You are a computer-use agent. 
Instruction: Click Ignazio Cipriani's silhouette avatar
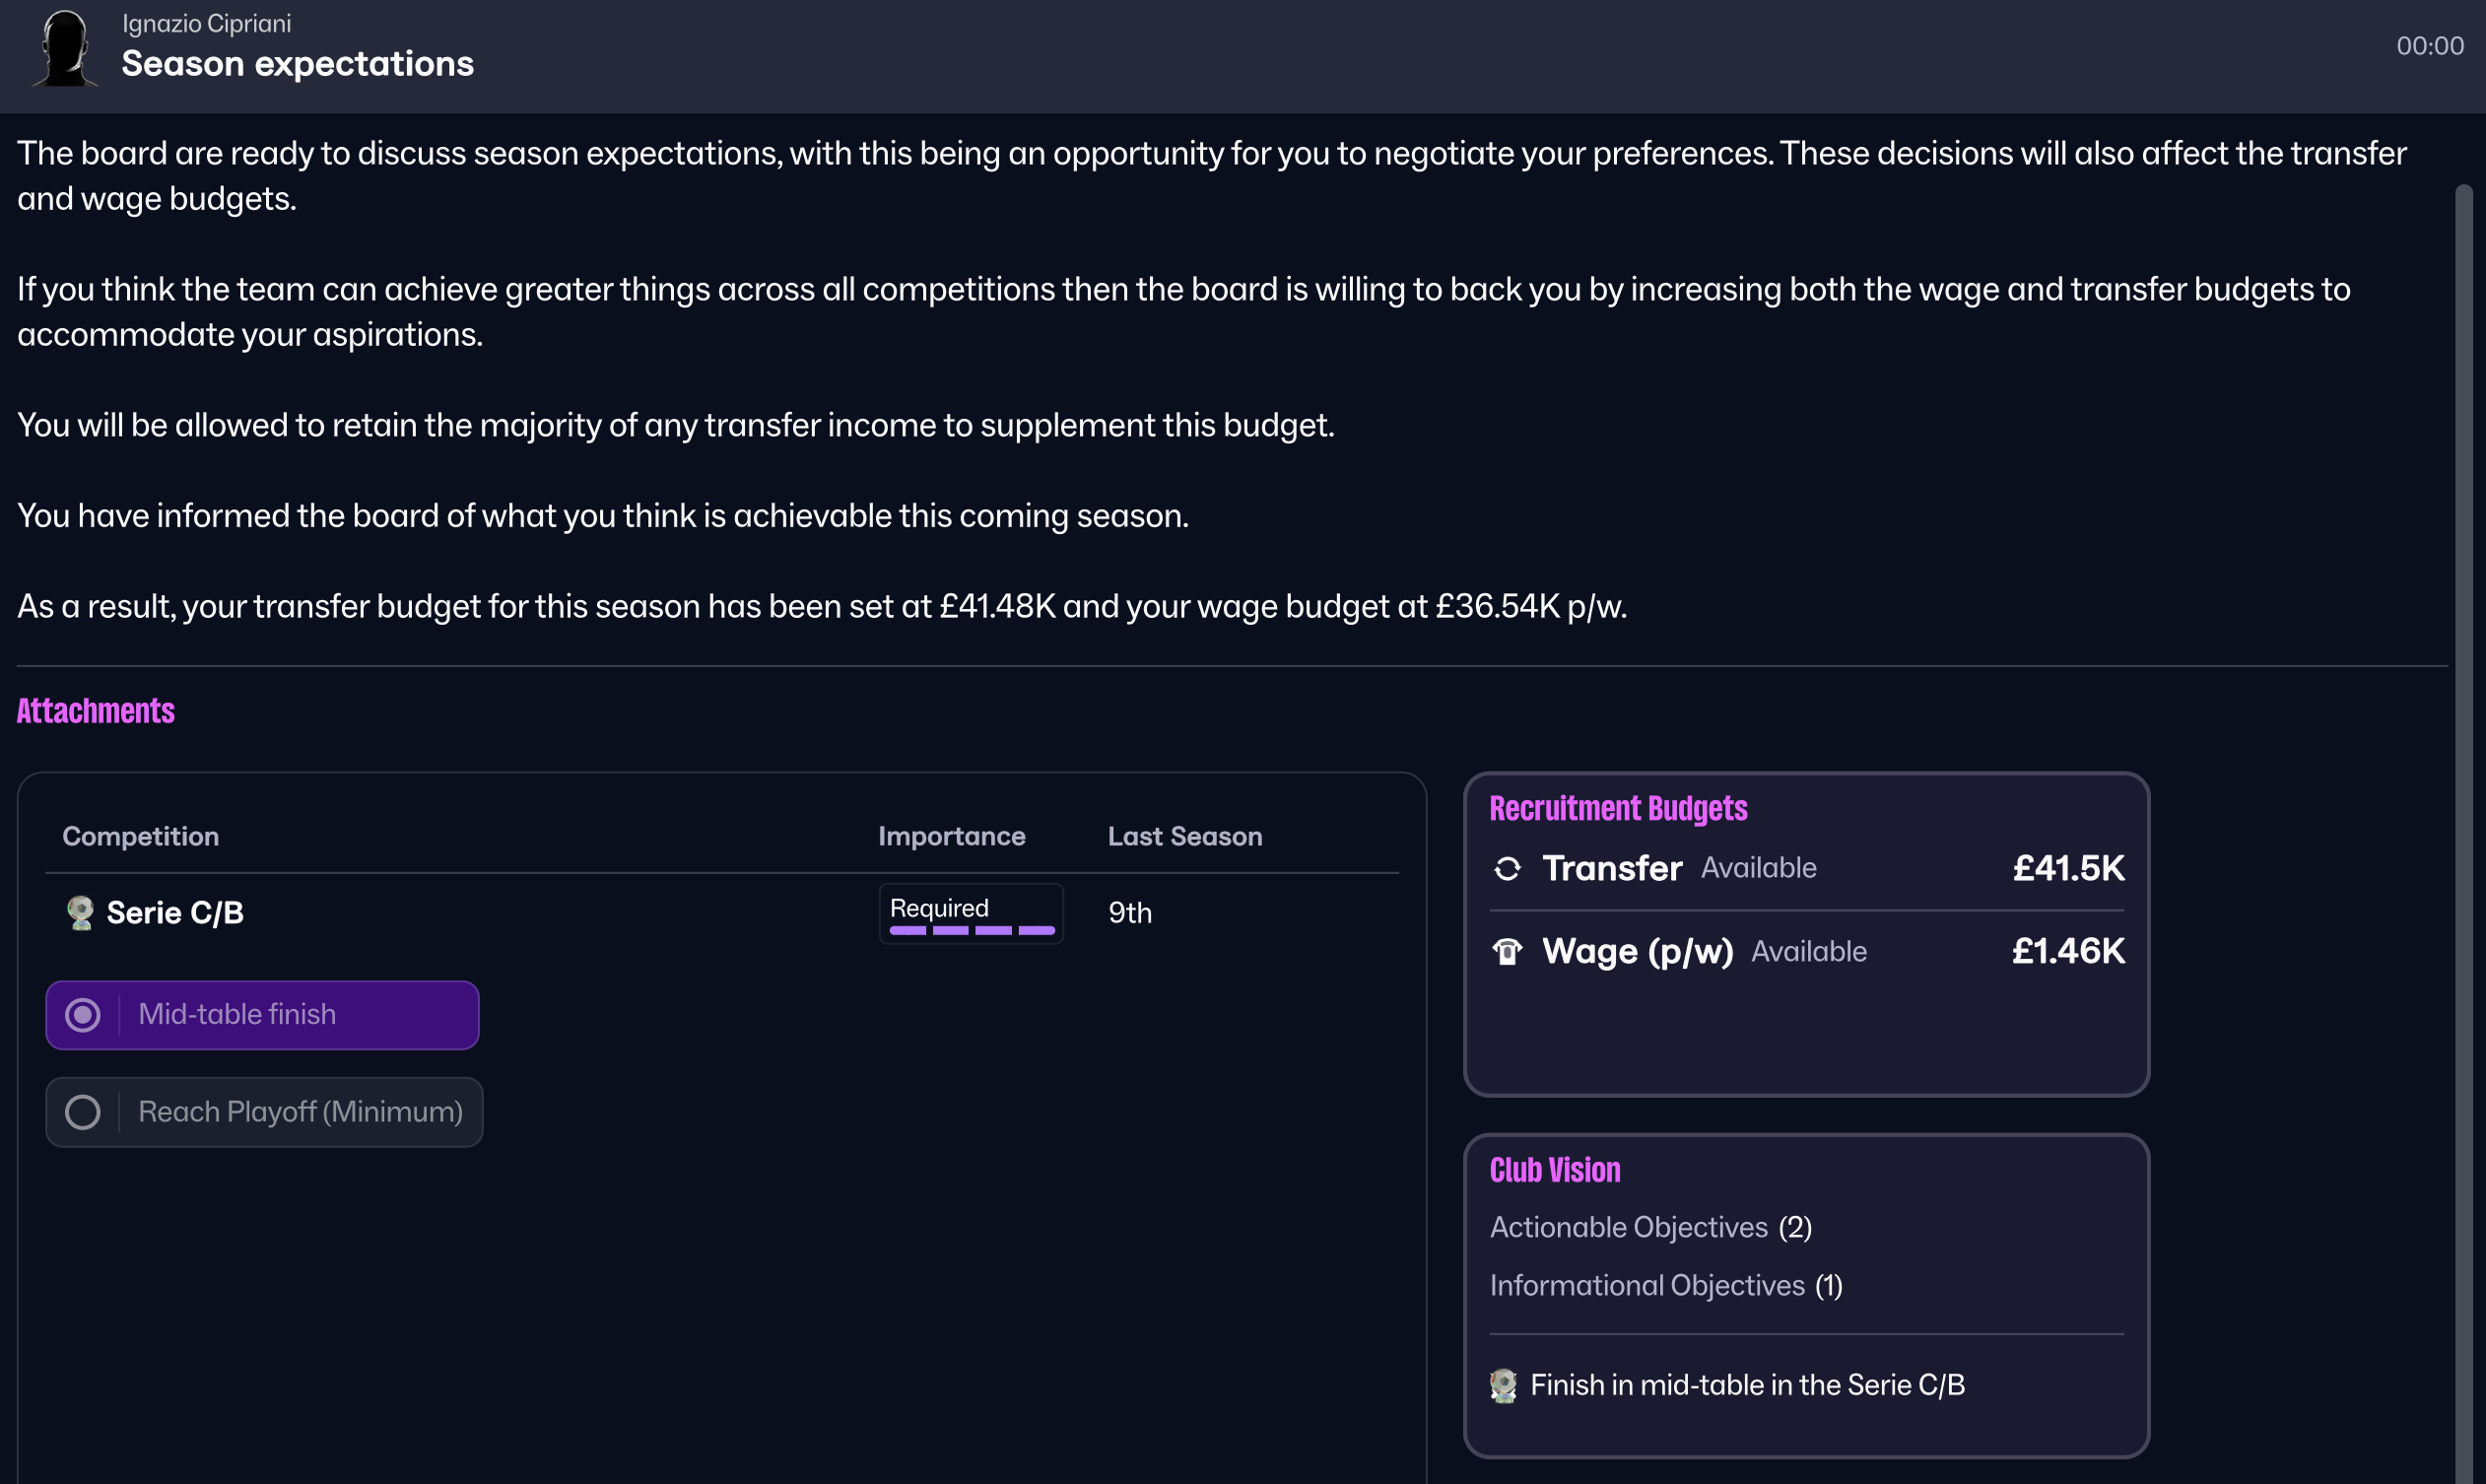click(66, 48)
